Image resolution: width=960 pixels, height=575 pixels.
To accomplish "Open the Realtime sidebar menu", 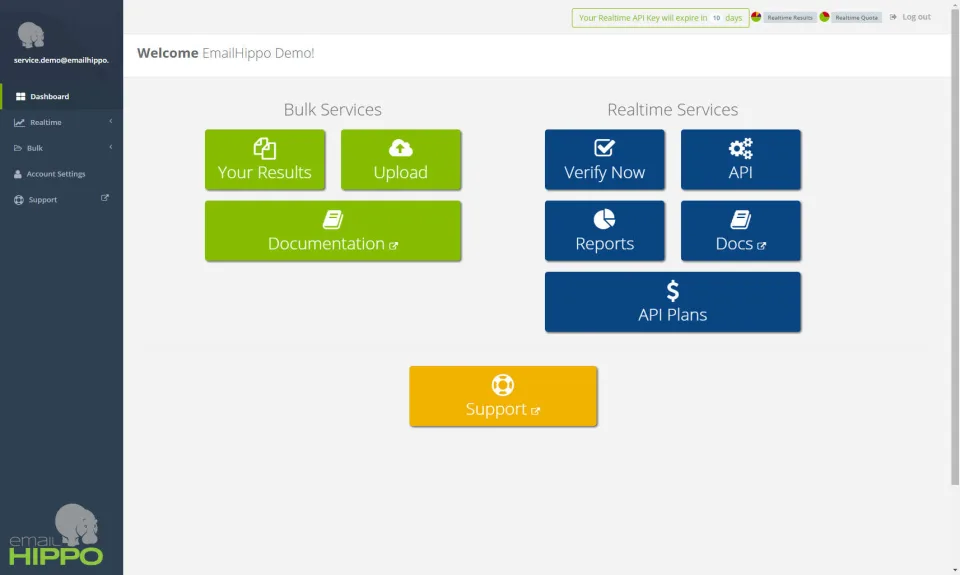I will coord(61,122).
